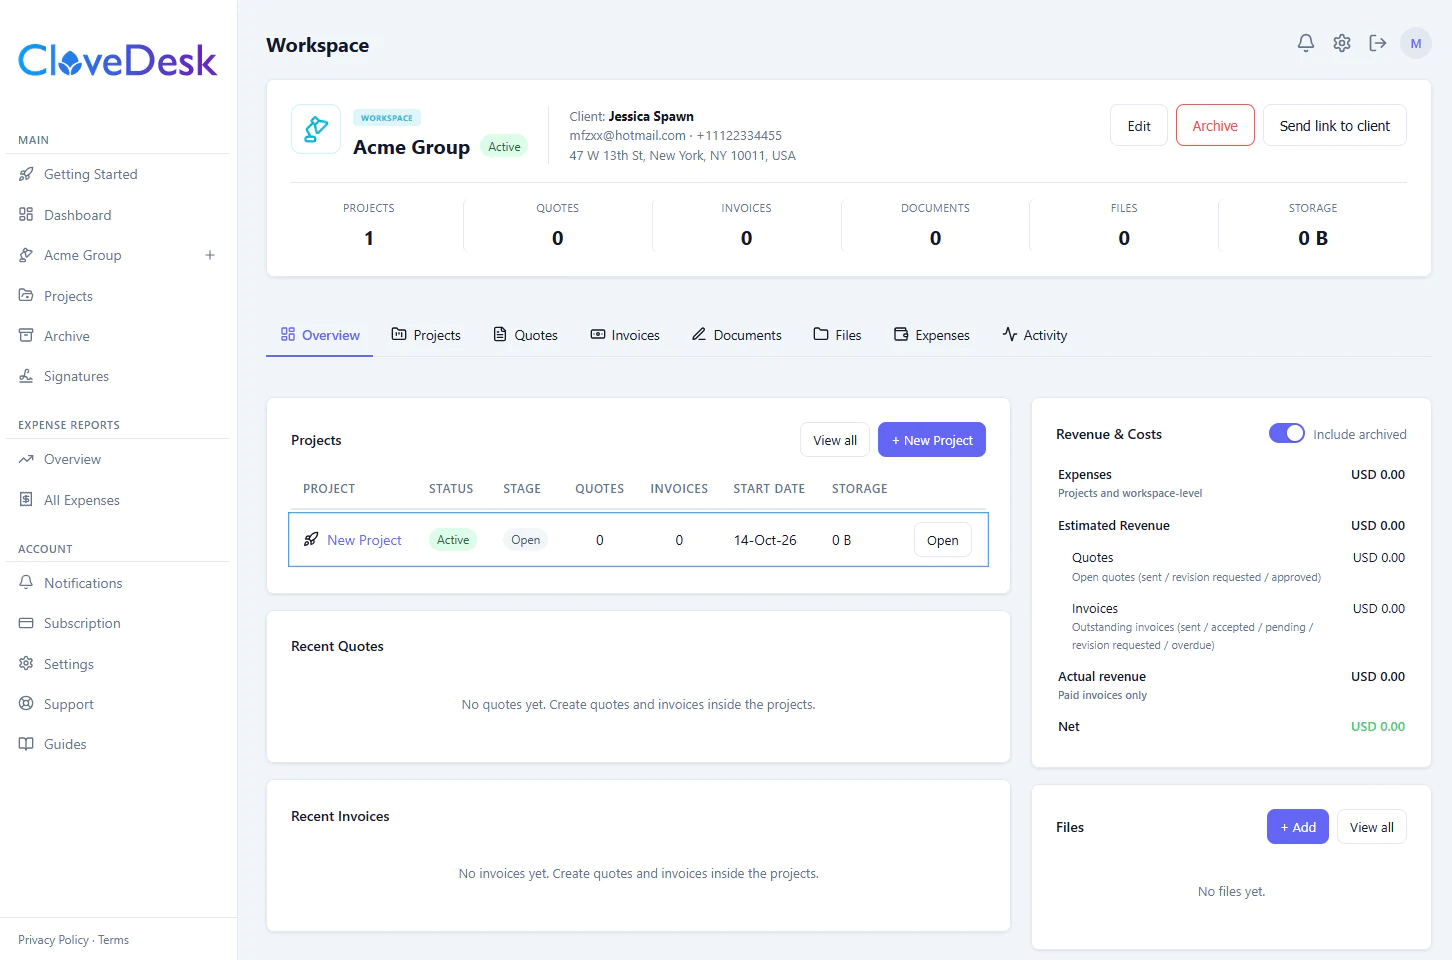Toggle the Include archived switch

click(1287, 433)
